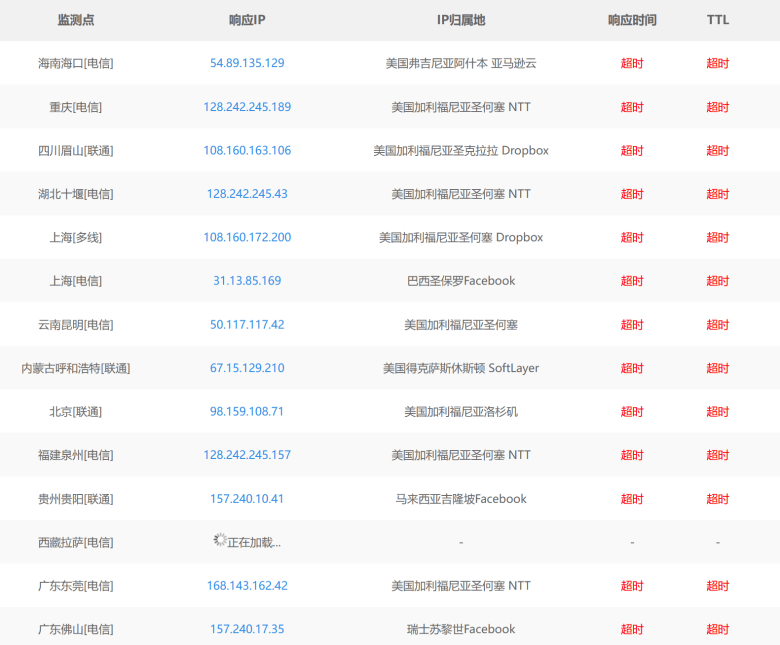Viewport: 780px width, 645px height.
Task: Click location 美国加利福尼亚洛杉矶
Action: [461, 412]
